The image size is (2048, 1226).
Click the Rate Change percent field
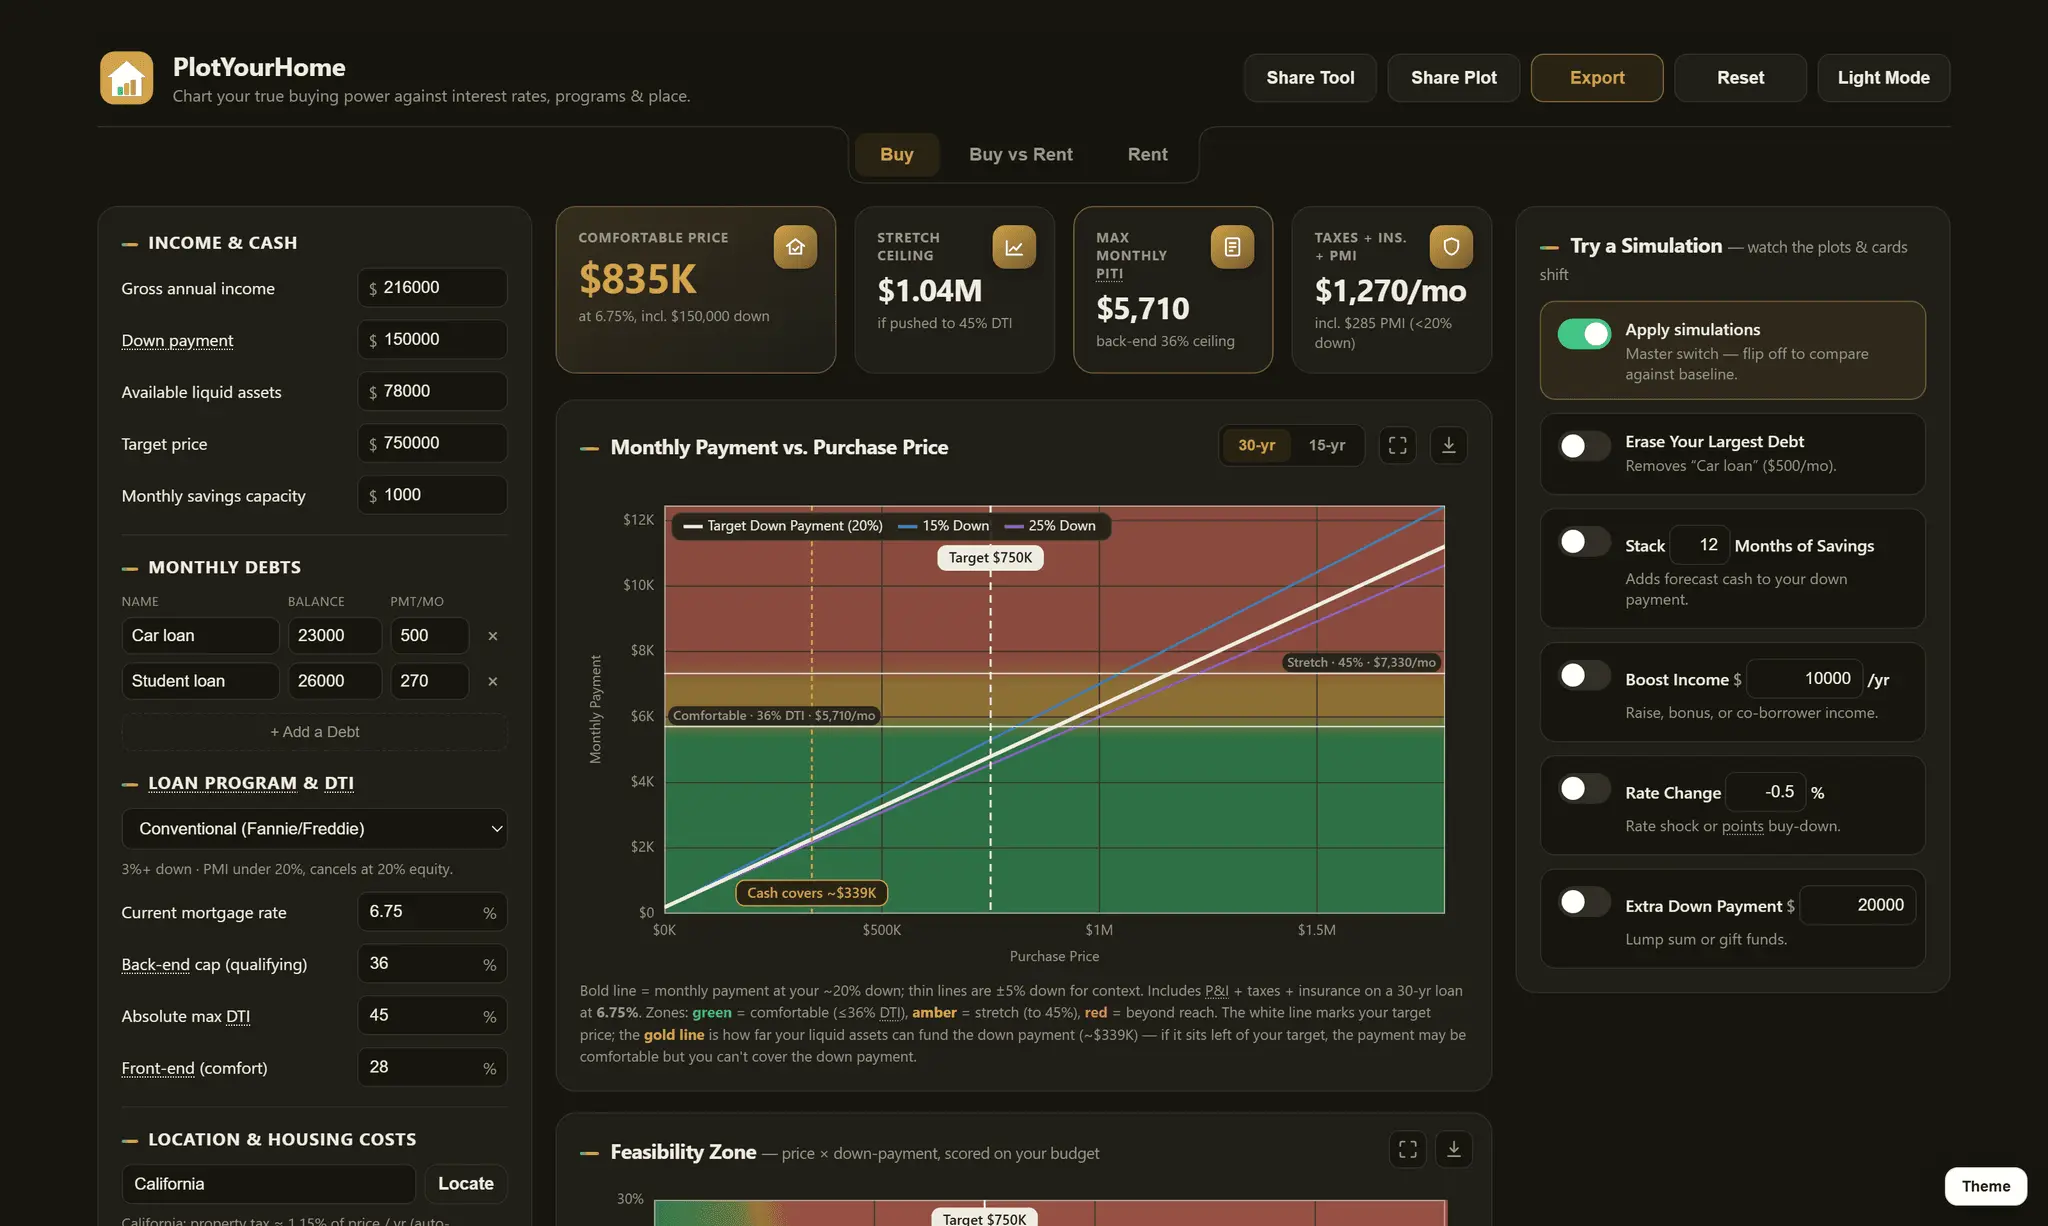pyautogui.click(x=1767, y=792)
